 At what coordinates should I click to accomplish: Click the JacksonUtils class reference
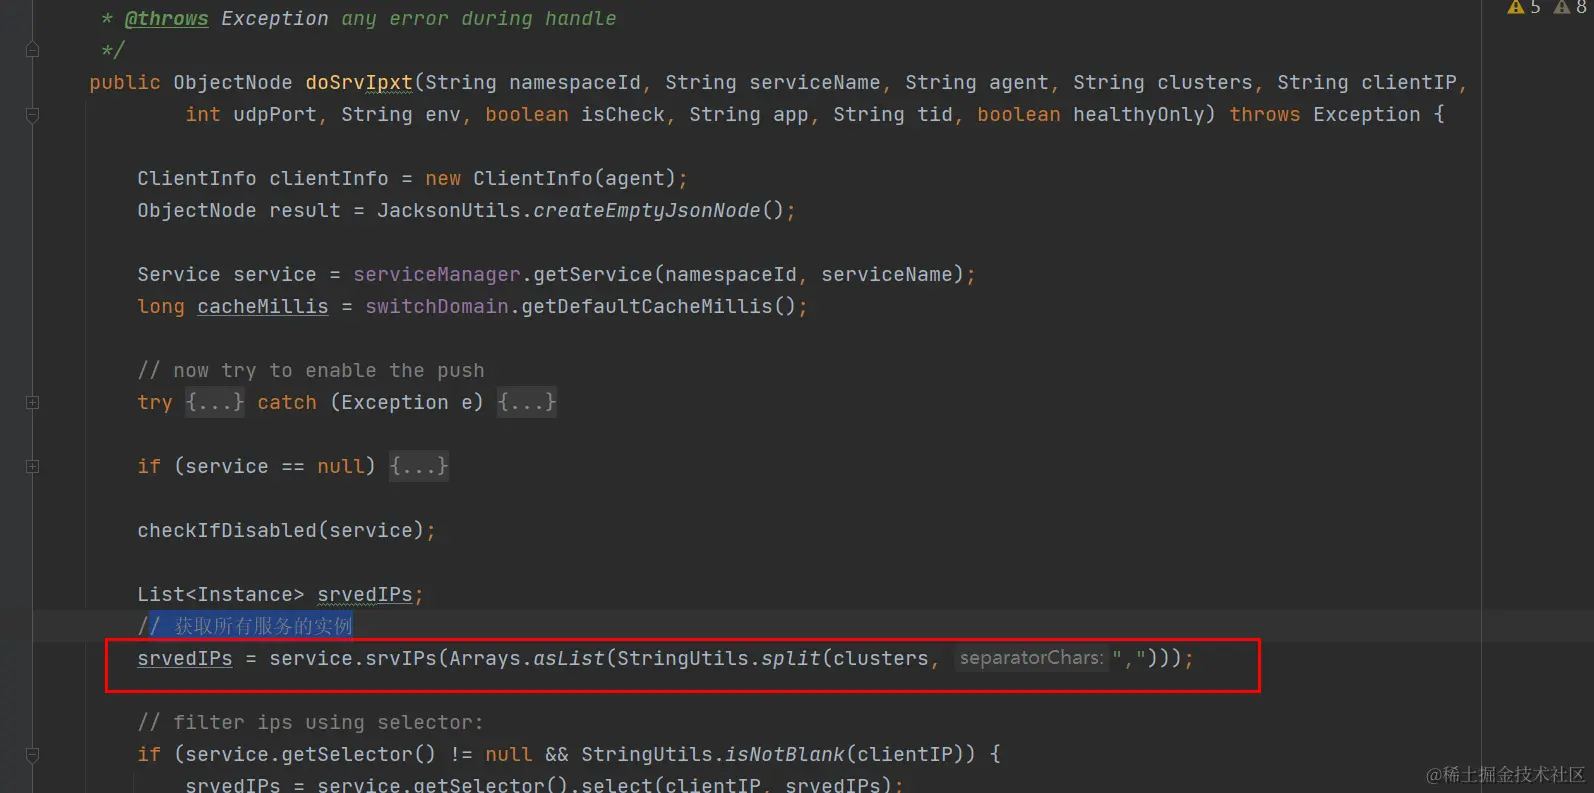[449, 211]
